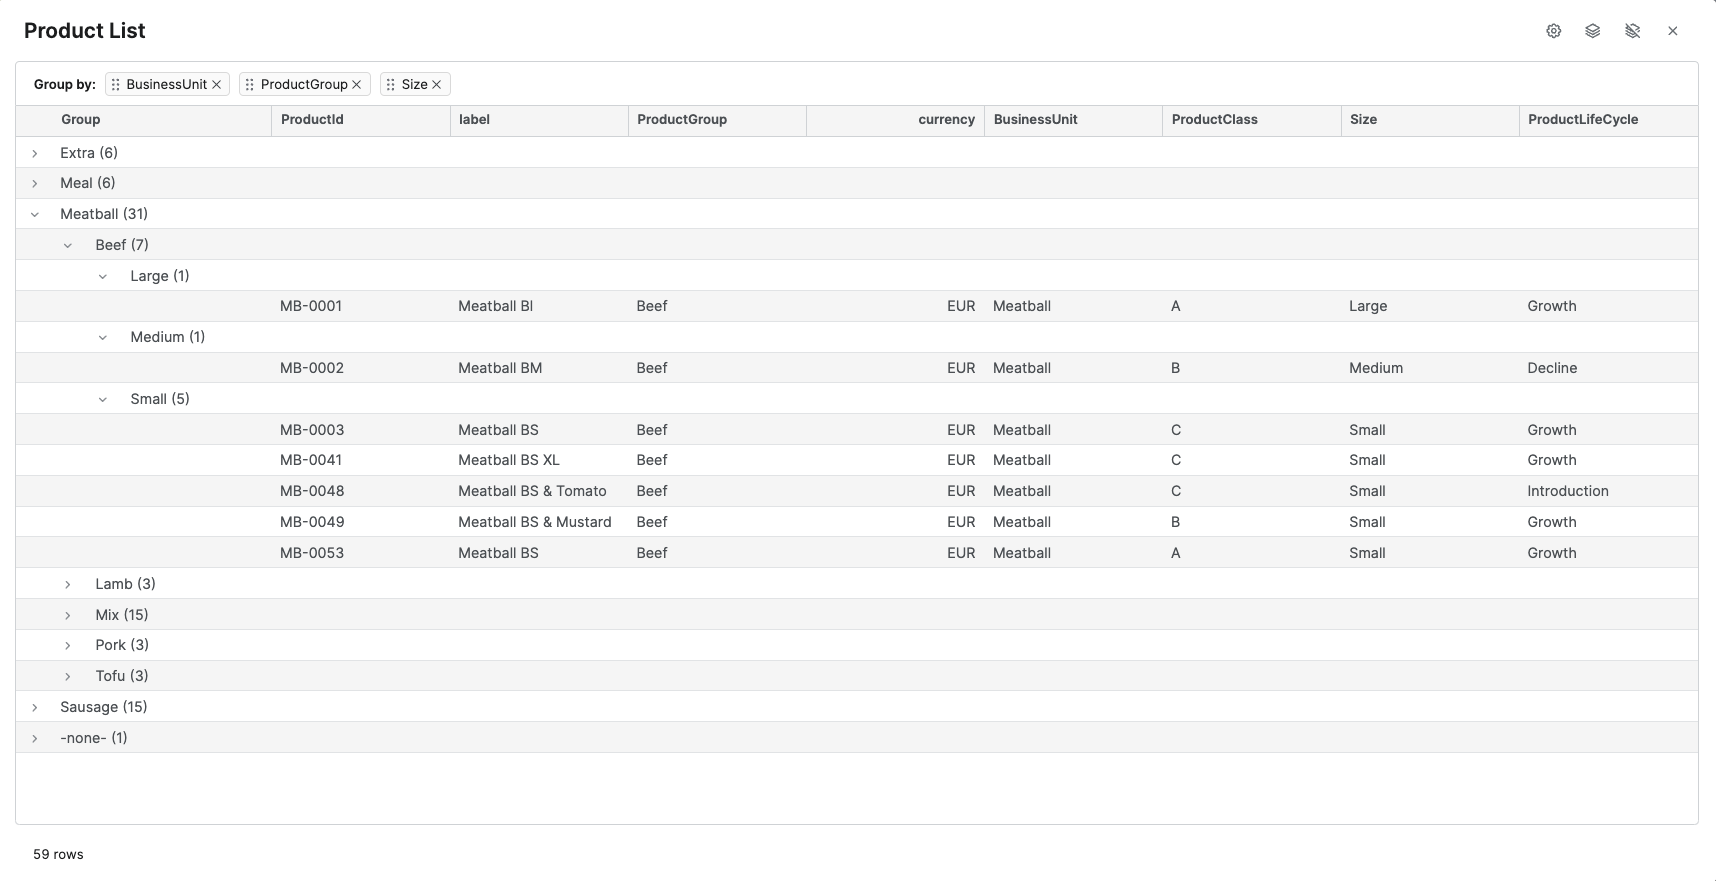1716x881 pixels.
Task: Remove Size grouping chip
Action: (x=437, y=85)
